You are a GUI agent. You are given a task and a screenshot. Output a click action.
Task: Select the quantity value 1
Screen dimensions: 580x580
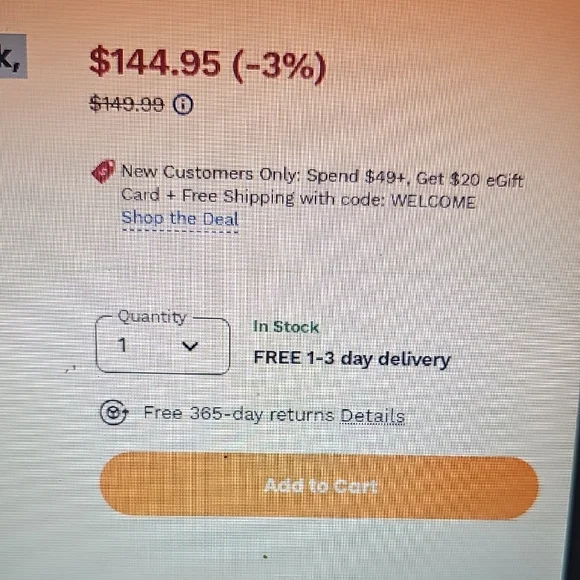[122, 345]
